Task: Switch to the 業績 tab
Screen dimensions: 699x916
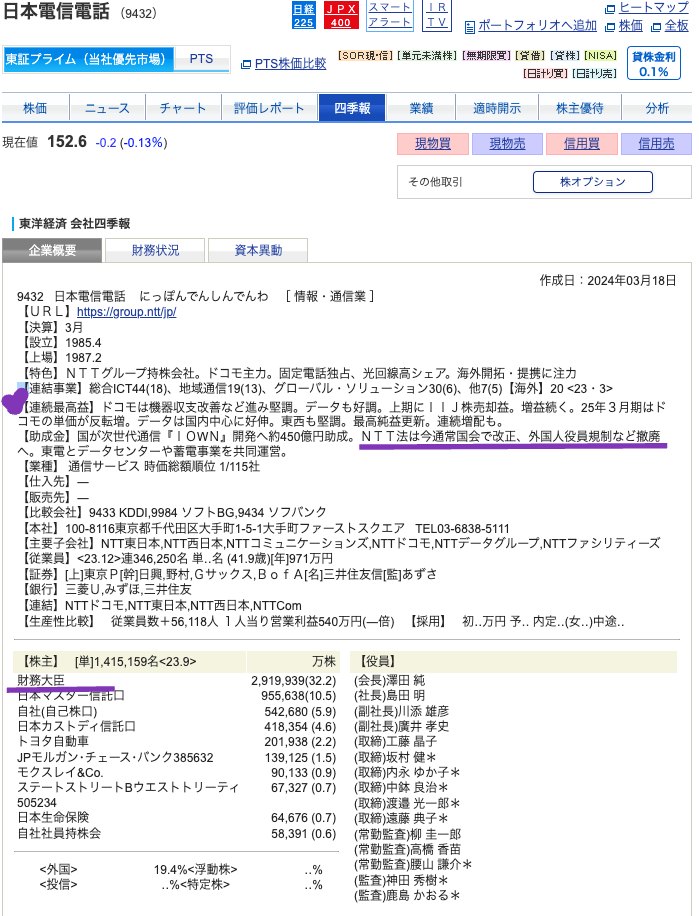Action: [421, 108]
